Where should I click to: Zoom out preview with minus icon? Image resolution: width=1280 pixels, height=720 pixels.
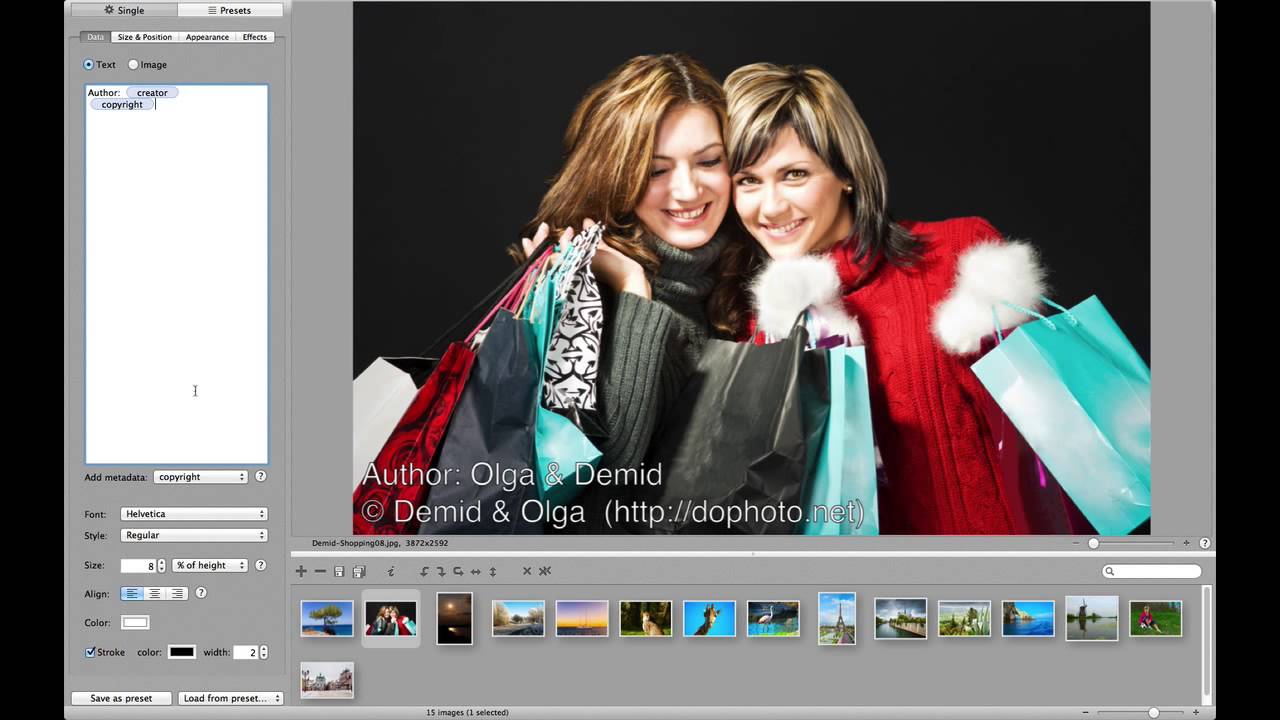(1076, 543)
